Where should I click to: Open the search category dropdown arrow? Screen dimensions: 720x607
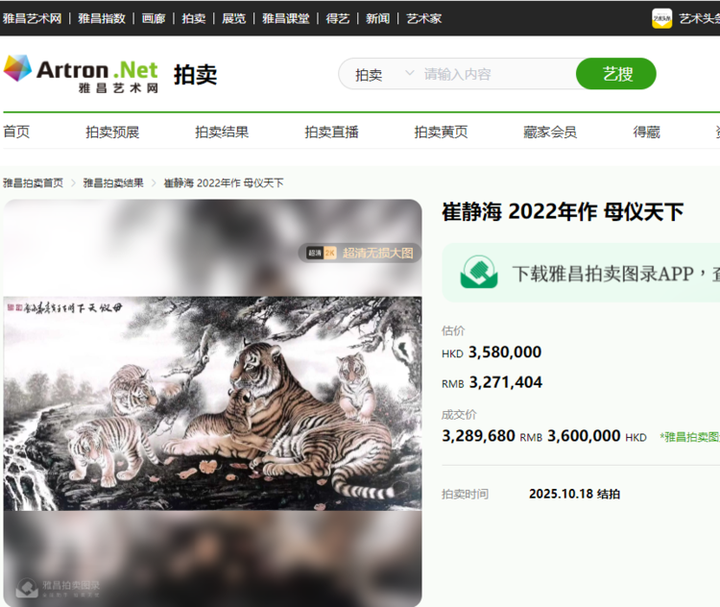point(409,73)
